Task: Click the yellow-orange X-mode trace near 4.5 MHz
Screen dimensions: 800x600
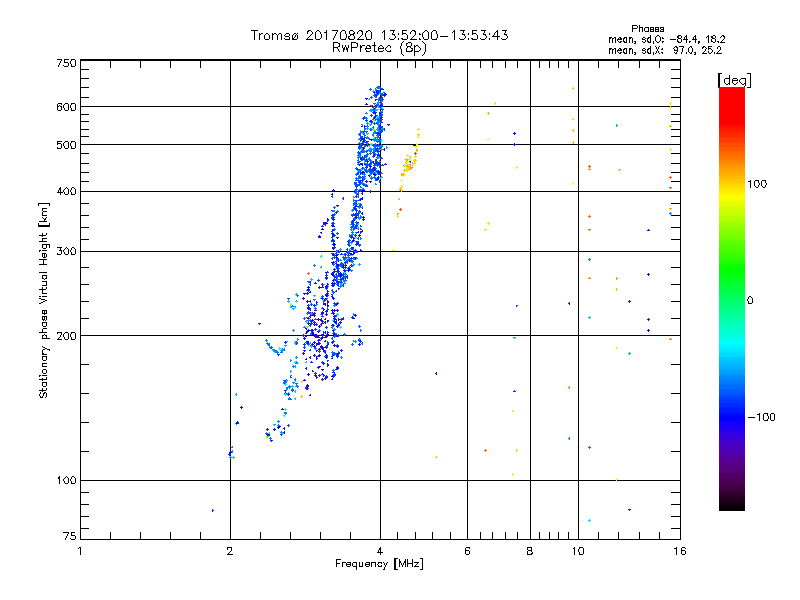Action: pyautogui.click(x=408, y=163)
